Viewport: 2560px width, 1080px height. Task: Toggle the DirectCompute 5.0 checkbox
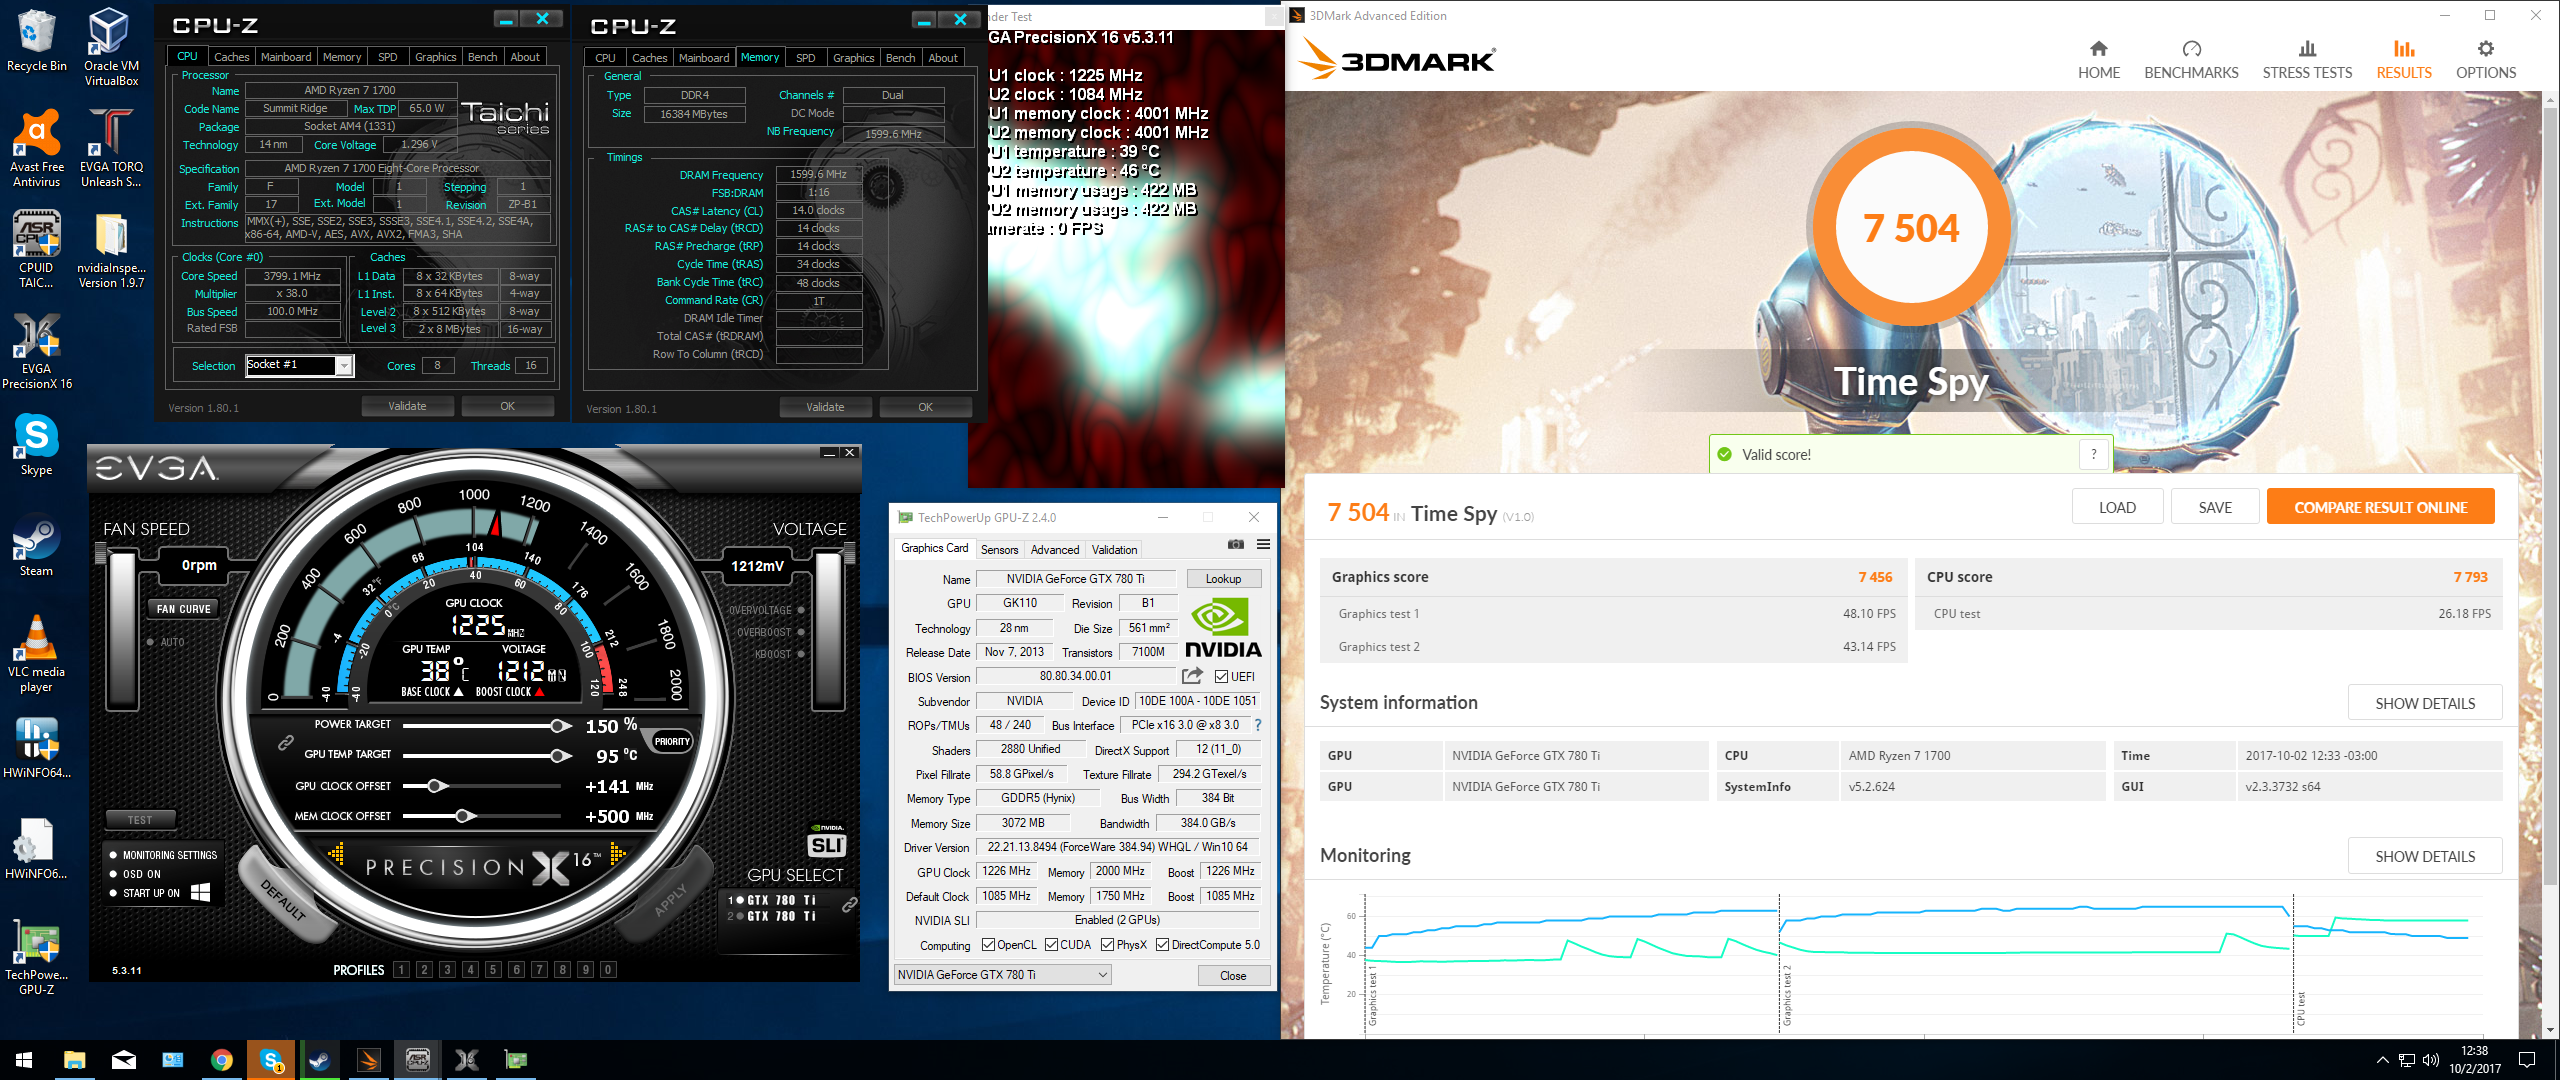[x=1162, y=945]
